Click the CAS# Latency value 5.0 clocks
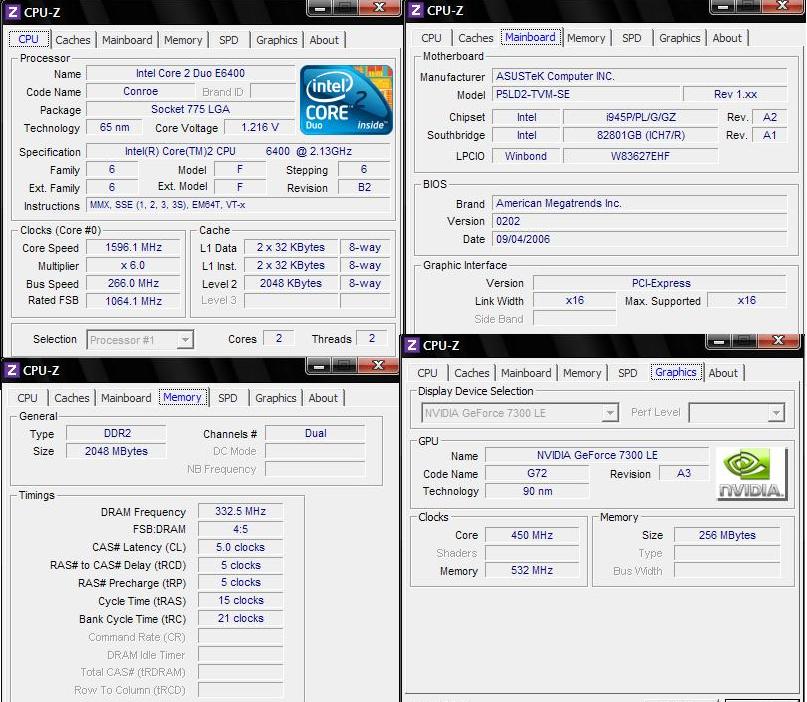Screen dimensions: 807x702 (x=240, y=547)
